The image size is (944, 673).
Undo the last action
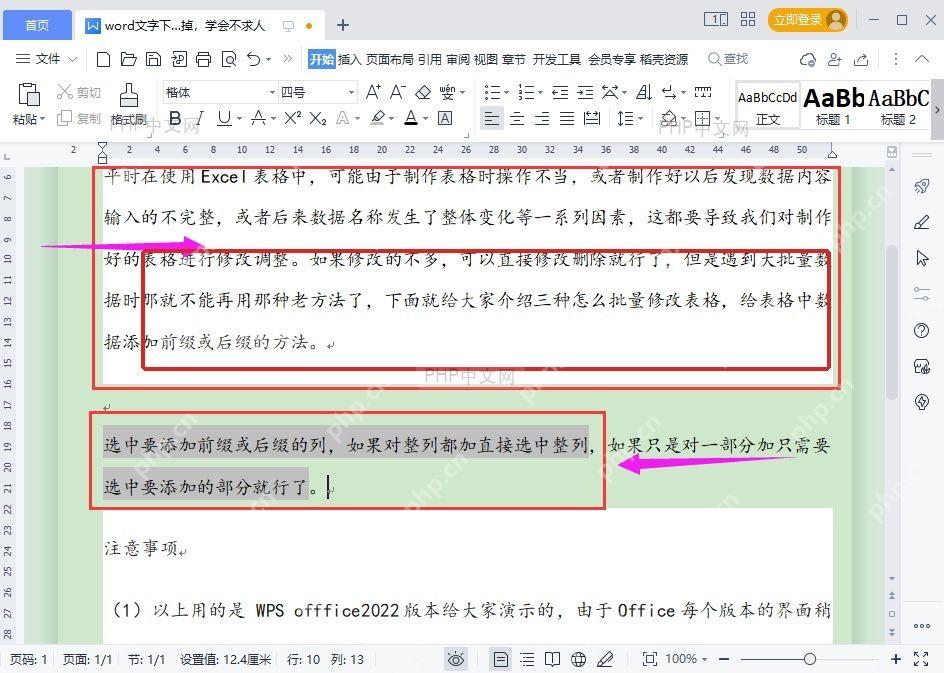[x=253, y=59]
